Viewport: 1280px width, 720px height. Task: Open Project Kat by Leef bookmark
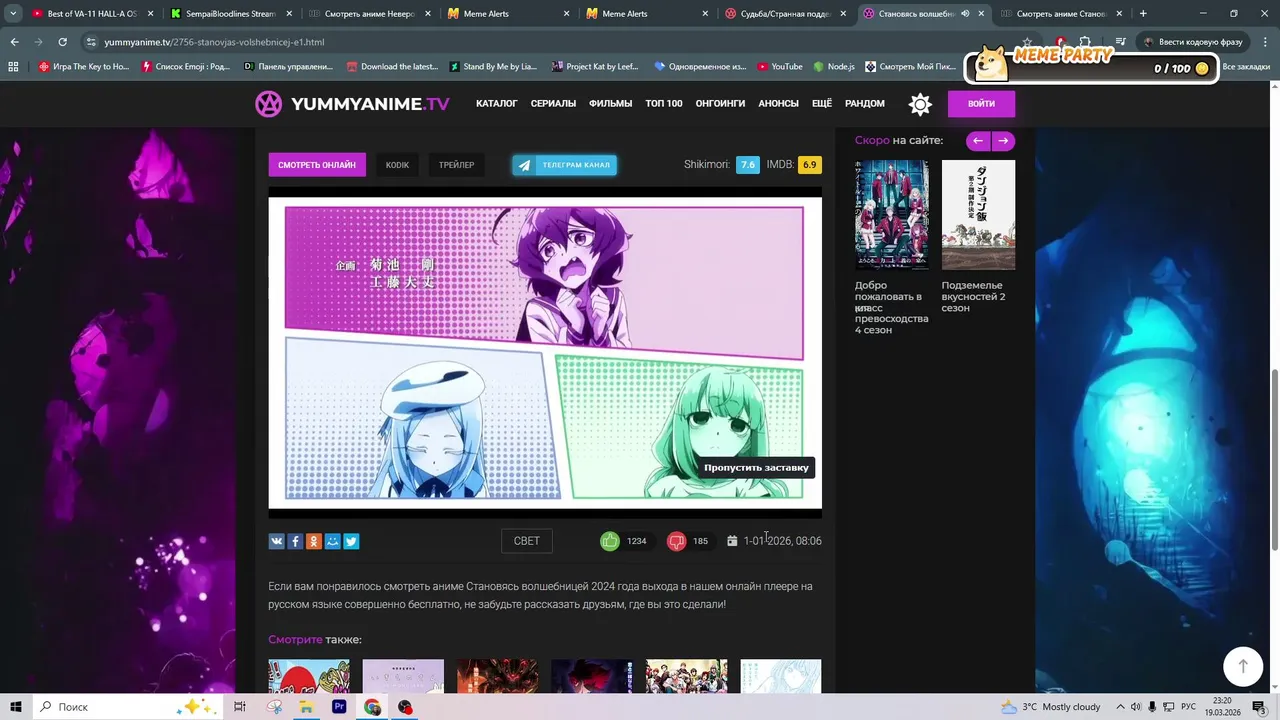pyautogui.click(x=595, y=67)
